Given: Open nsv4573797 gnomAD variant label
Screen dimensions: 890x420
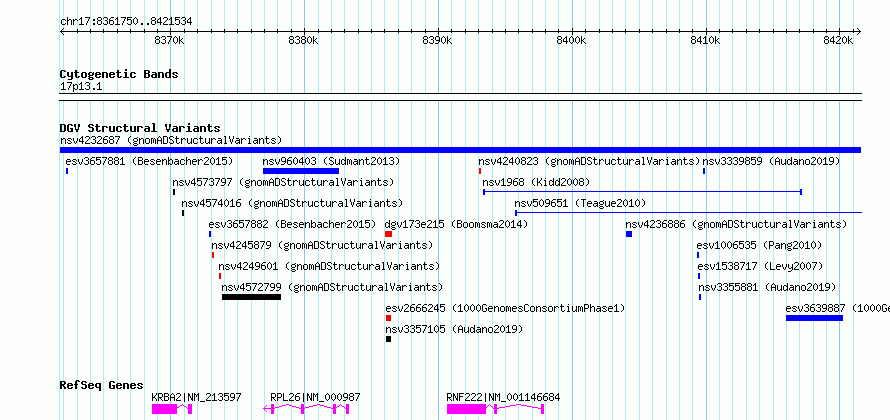Looking at the screenshot, I should [283, 182].
